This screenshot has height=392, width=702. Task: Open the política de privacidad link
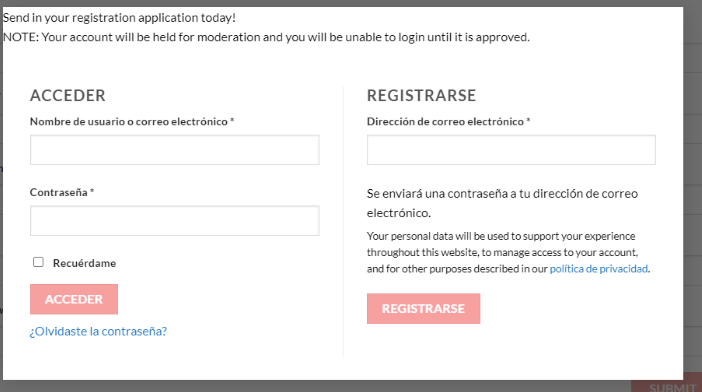(x=599, y=268)
